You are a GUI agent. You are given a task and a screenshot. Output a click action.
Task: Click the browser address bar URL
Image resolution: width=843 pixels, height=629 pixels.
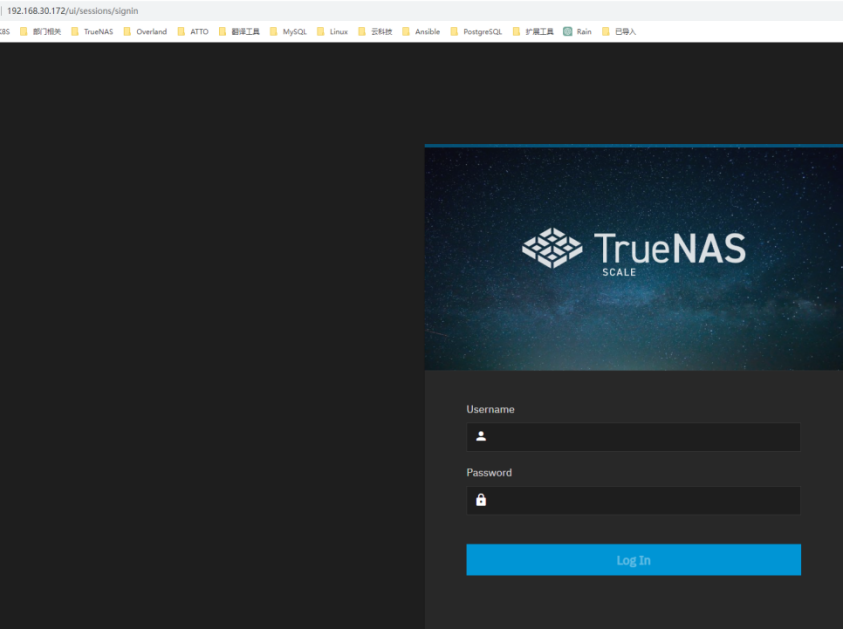click(73, 11)
